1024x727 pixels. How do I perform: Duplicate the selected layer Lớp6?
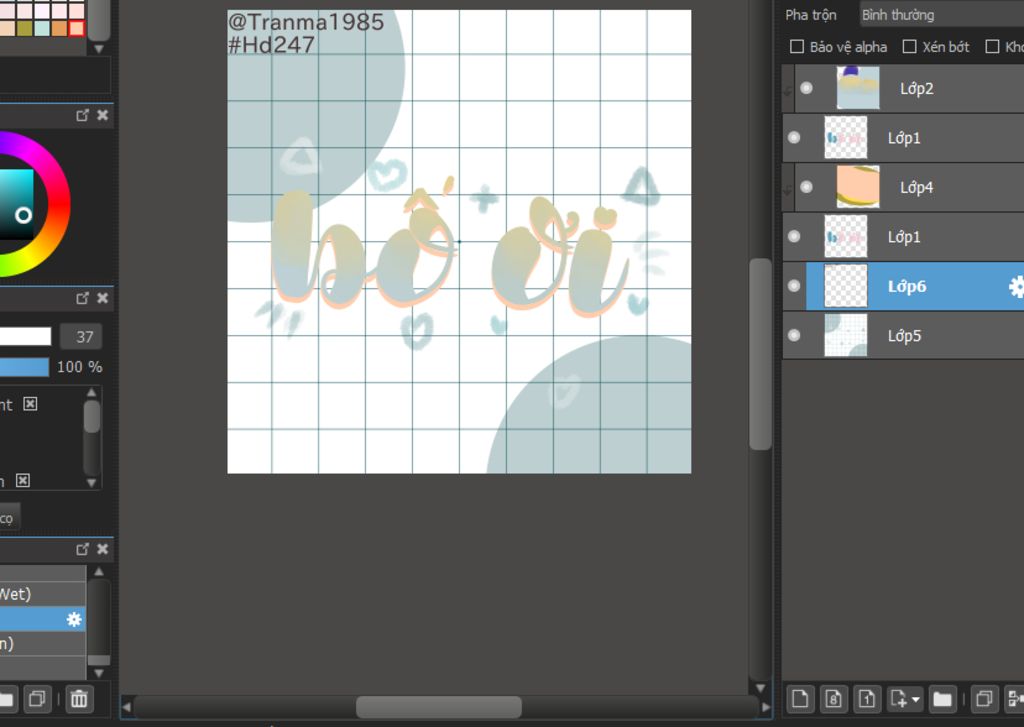click(x=984, y=699)
